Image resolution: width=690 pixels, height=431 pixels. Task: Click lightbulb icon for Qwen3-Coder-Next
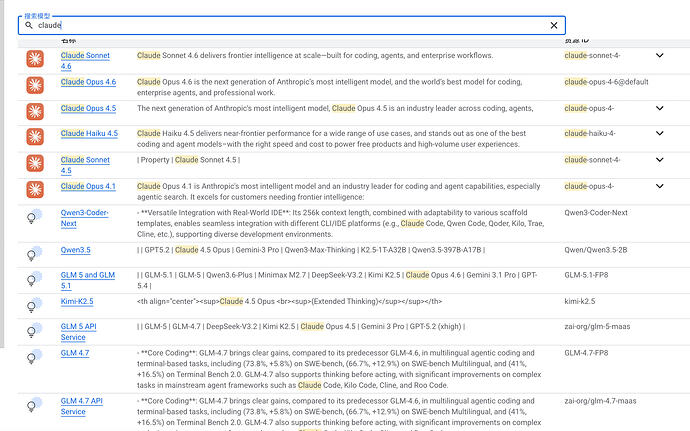pos(34,216)
